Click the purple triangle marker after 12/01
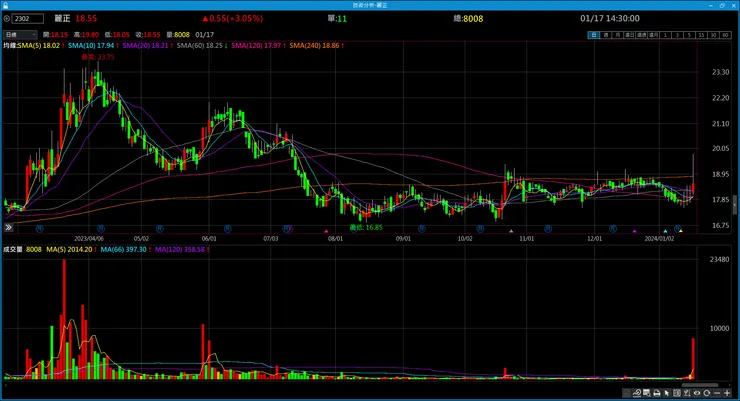The width and height of the screenshot is (740, 401). [634, 231]
